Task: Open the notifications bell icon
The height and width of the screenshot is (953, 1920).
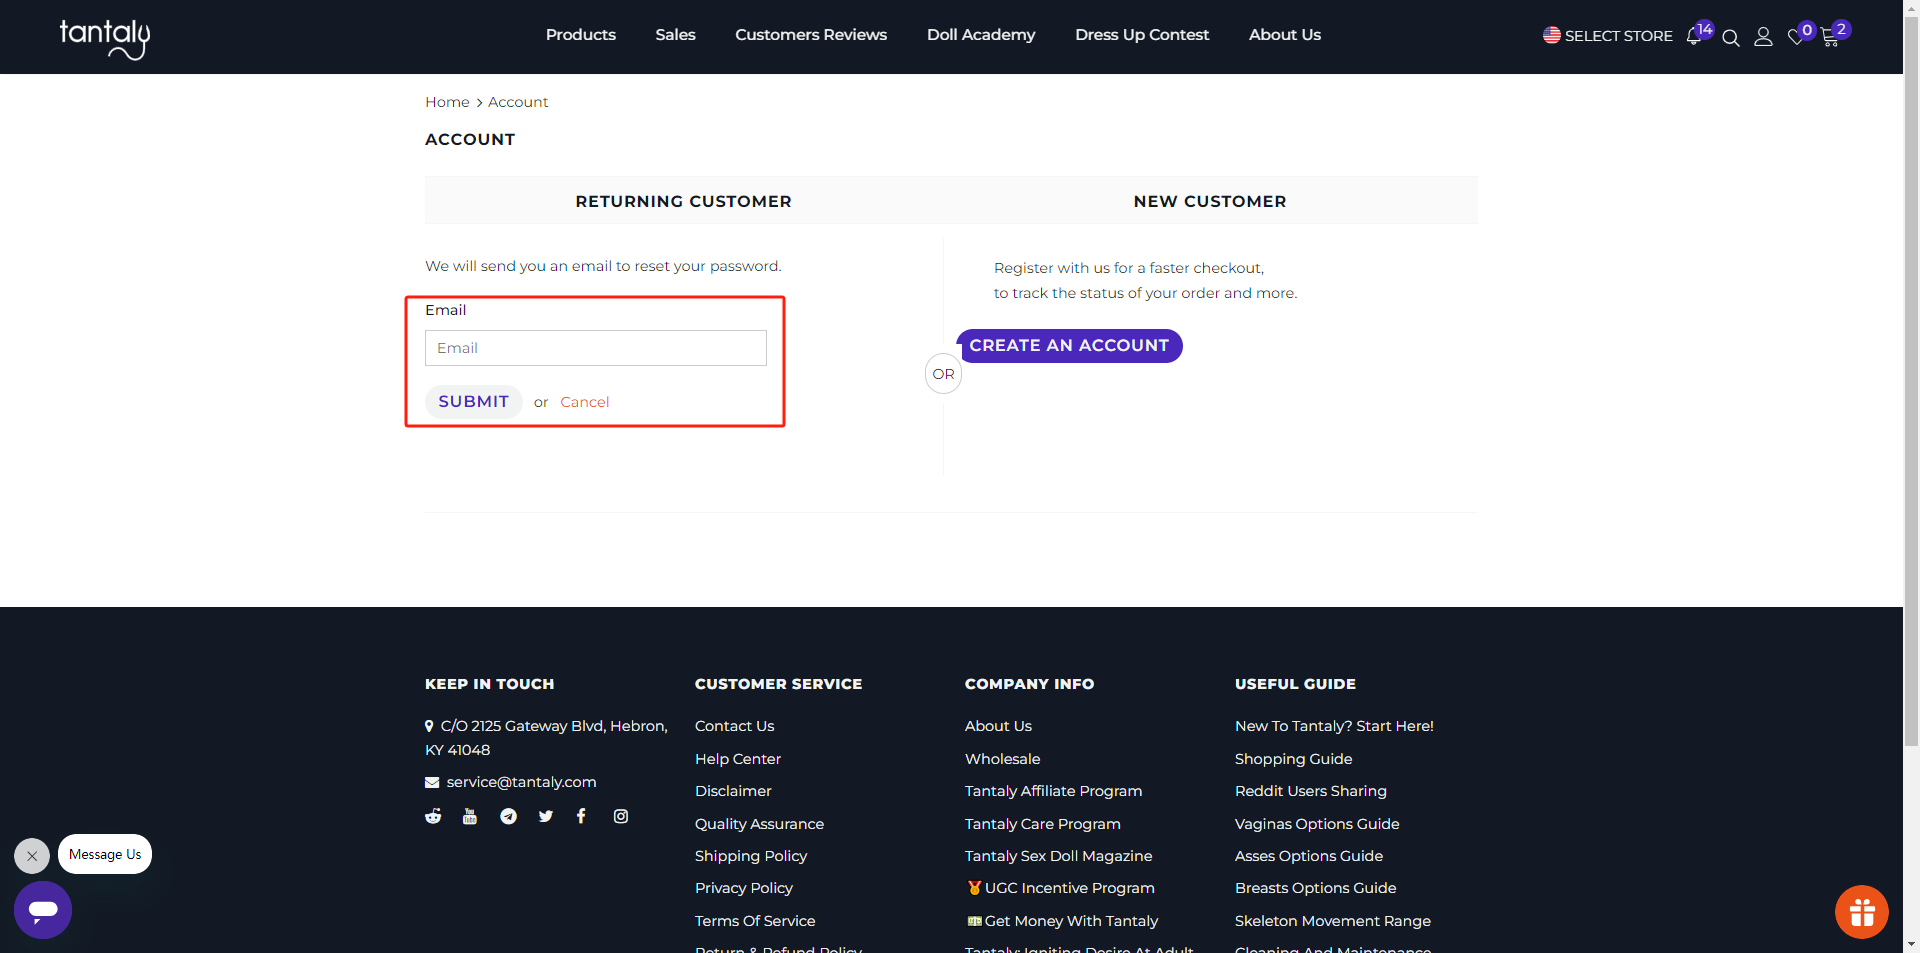Action: pyautogui.click(x=1694, y=36)
